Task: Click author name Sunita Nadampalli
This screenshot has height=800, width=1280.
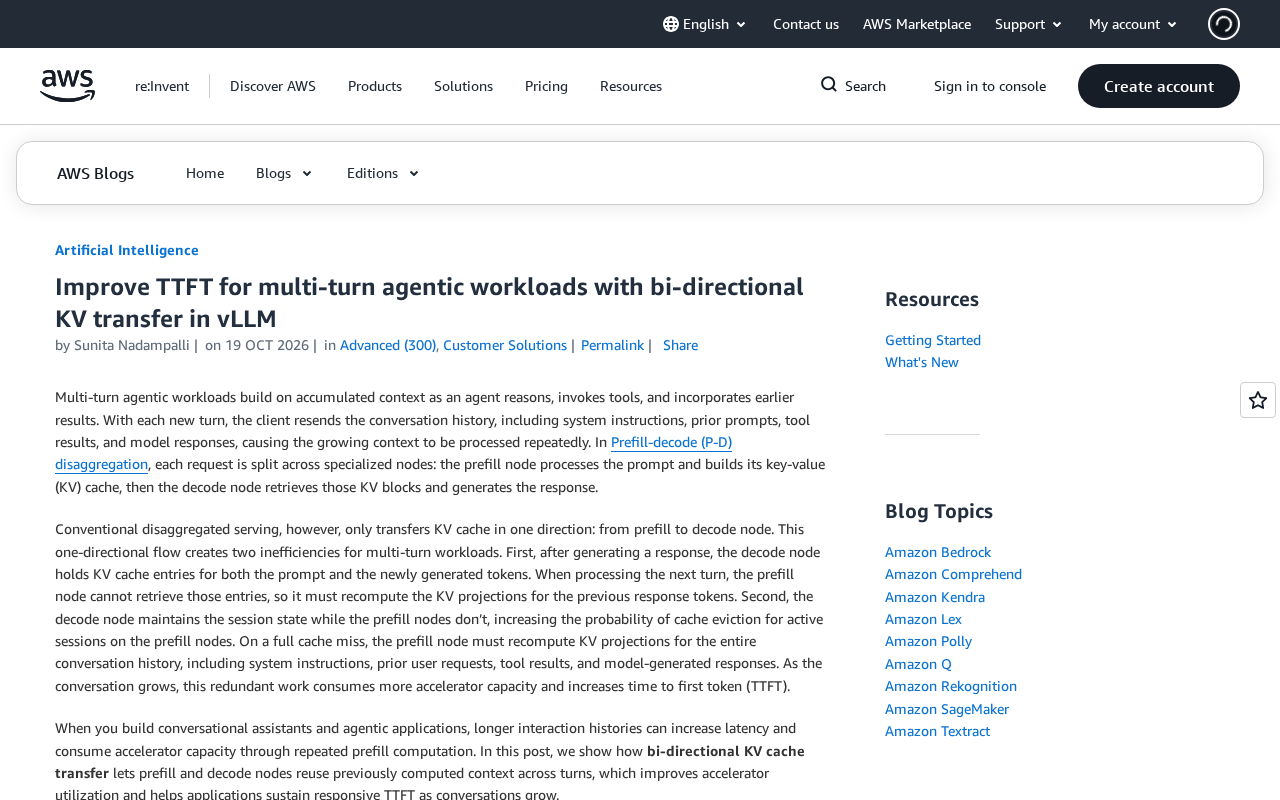Action: pos(131,345)
